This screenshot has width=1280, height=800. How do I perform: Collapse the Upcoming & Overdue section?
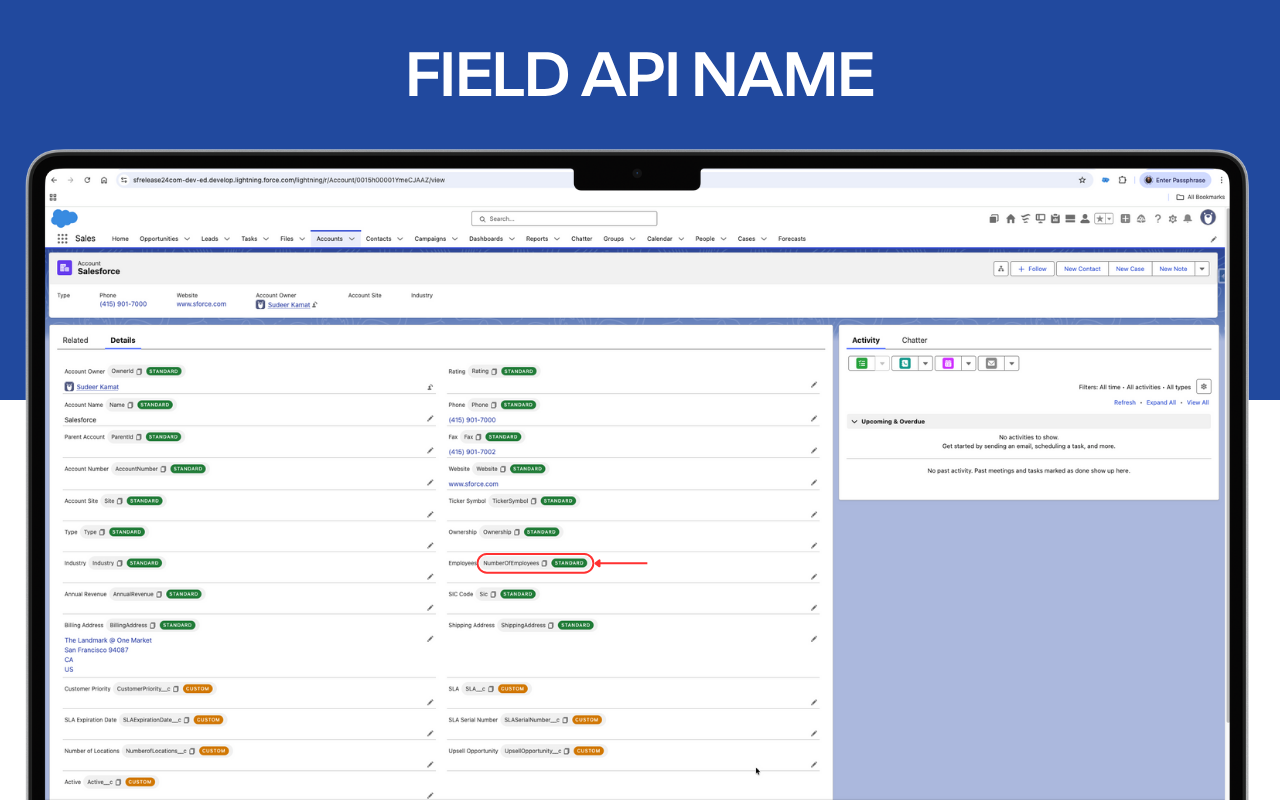point(853,422)
